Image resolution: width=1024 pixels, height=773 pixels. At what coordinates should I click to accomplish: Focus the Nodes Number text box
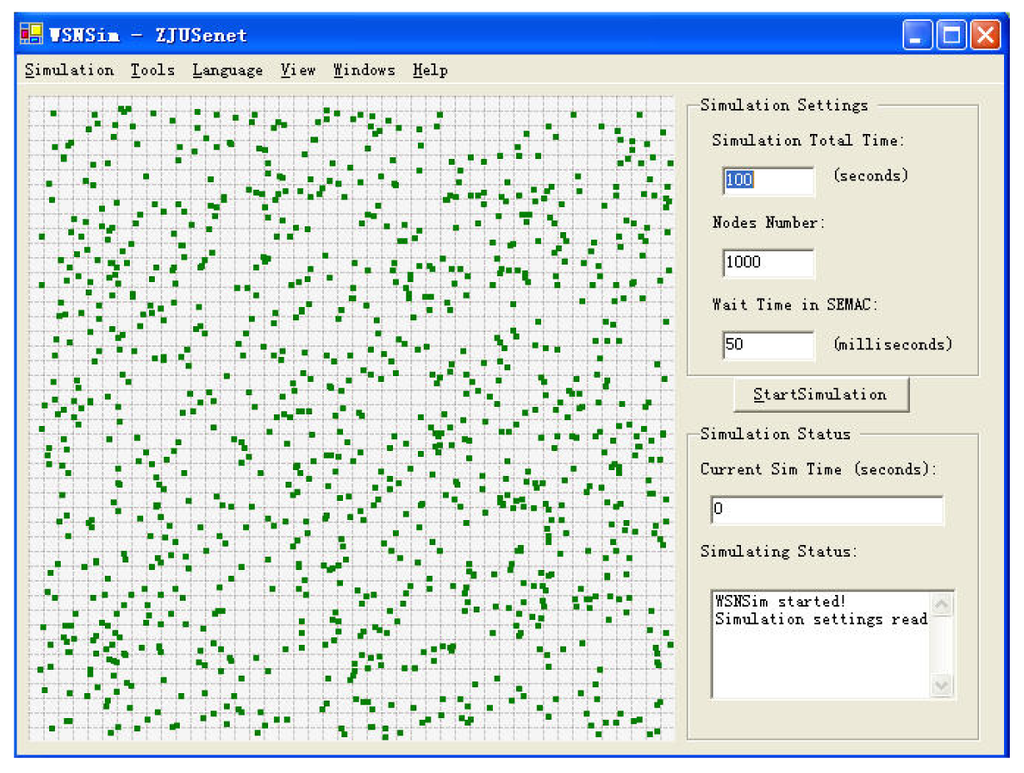pyautogui.click(x=768, y=262)
